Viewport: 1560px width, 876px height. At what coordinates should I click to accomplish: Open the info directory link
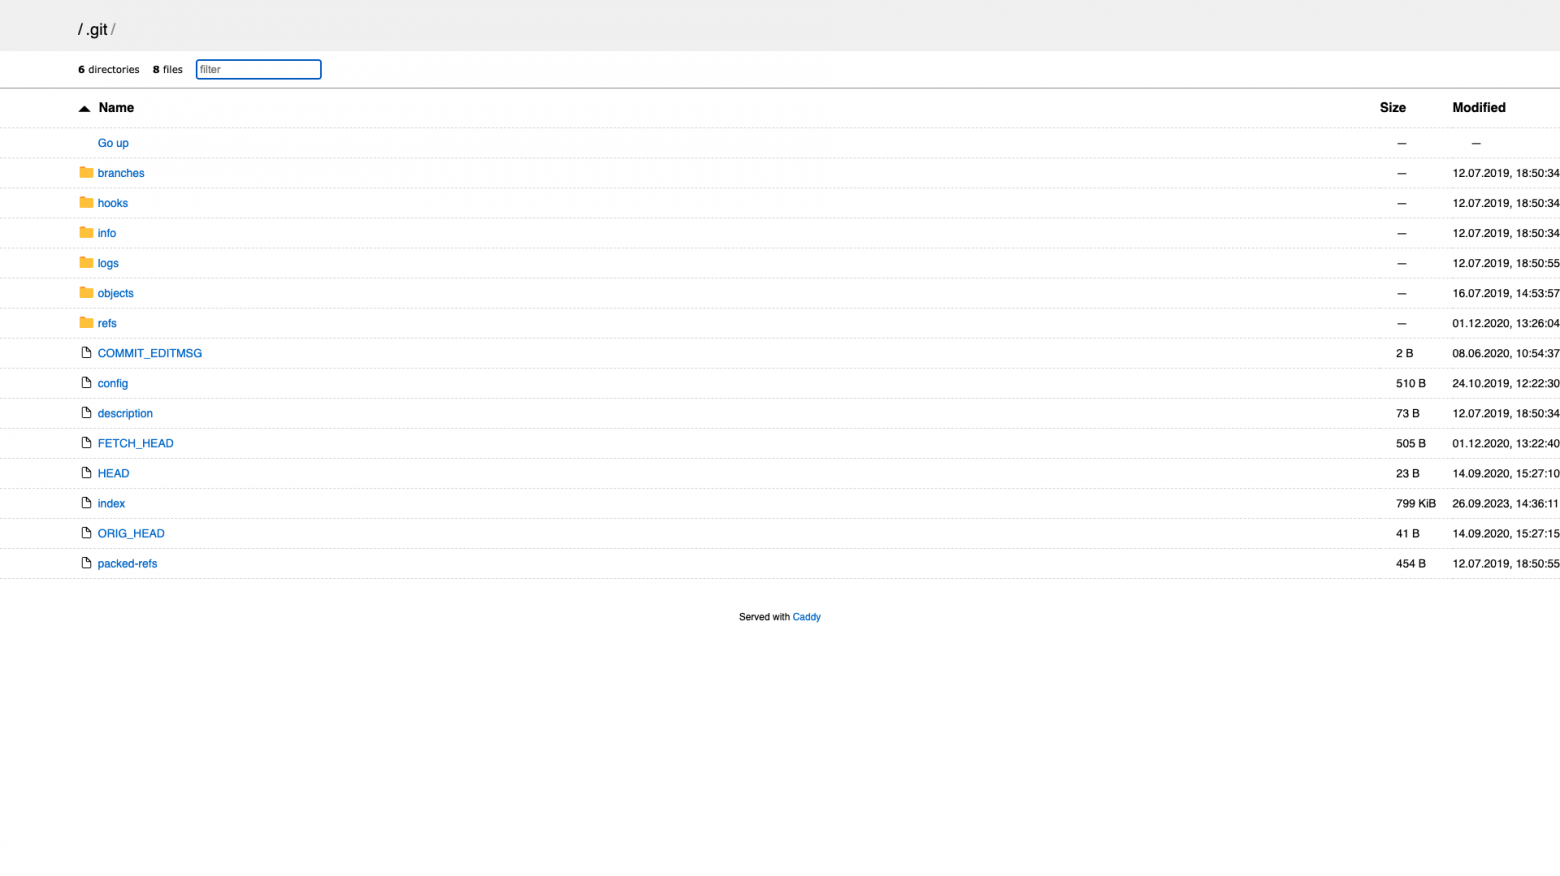coord(107,233)
